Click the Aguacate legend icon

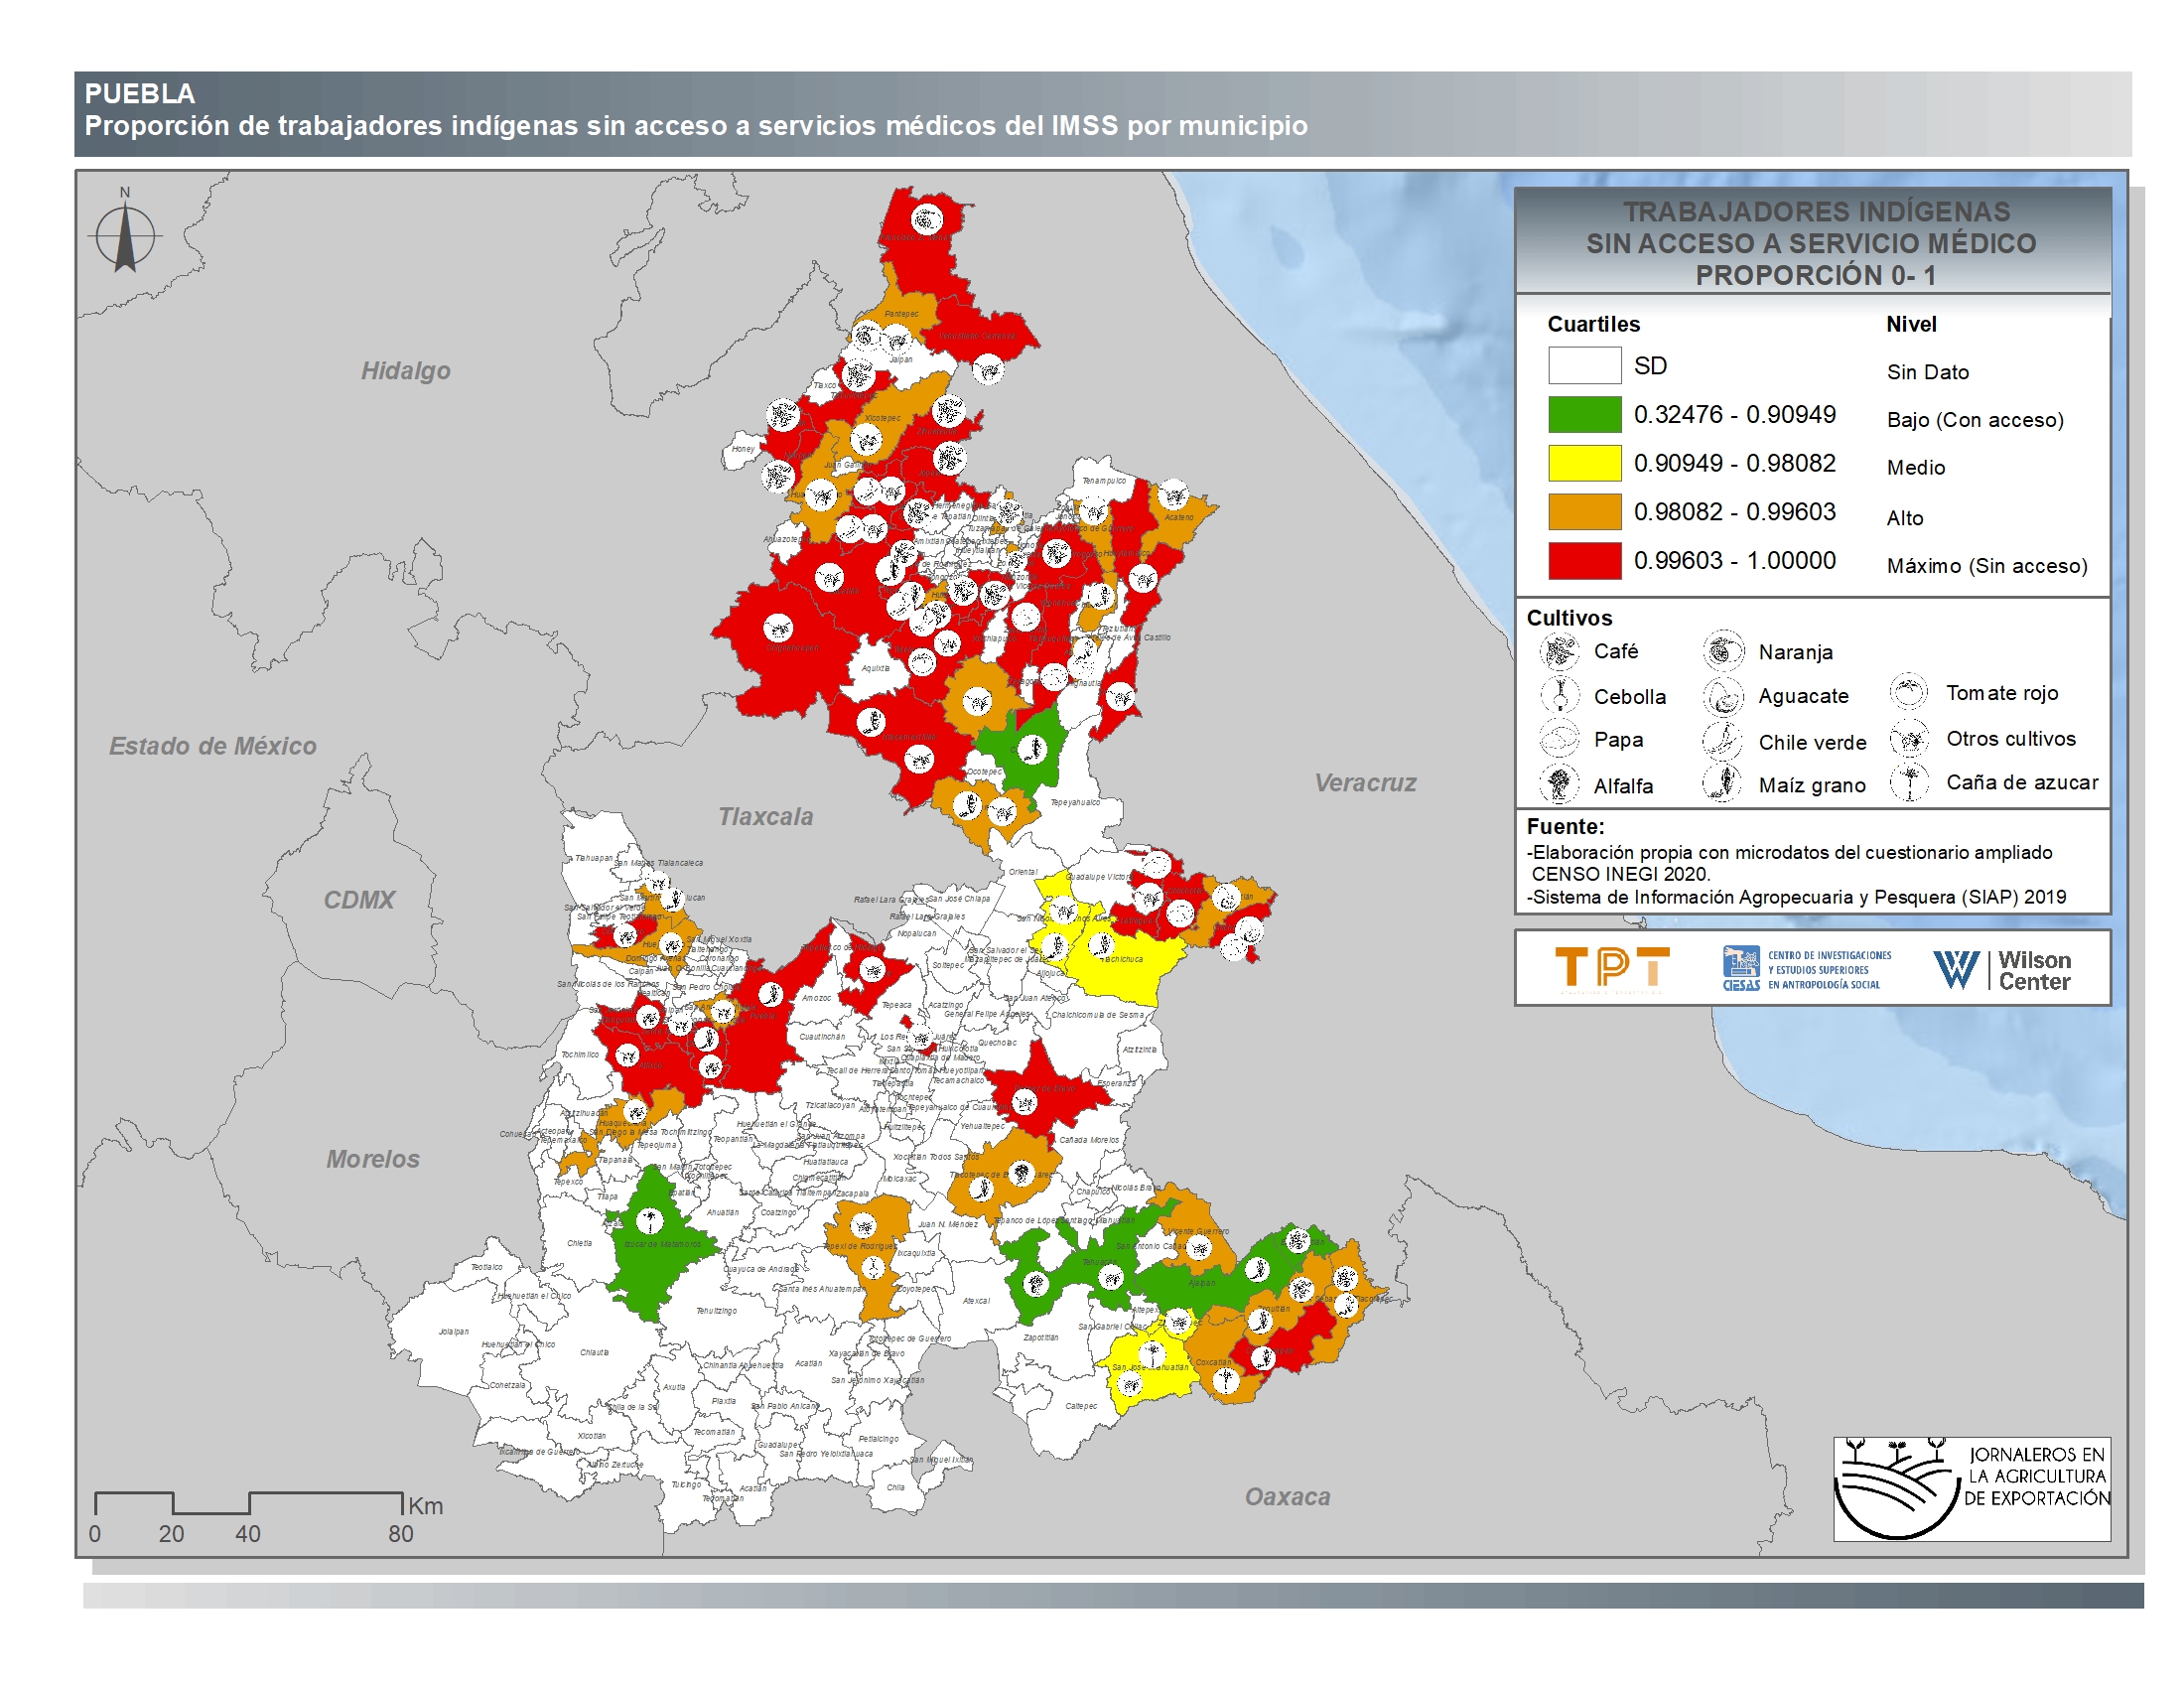[1723, 696]
